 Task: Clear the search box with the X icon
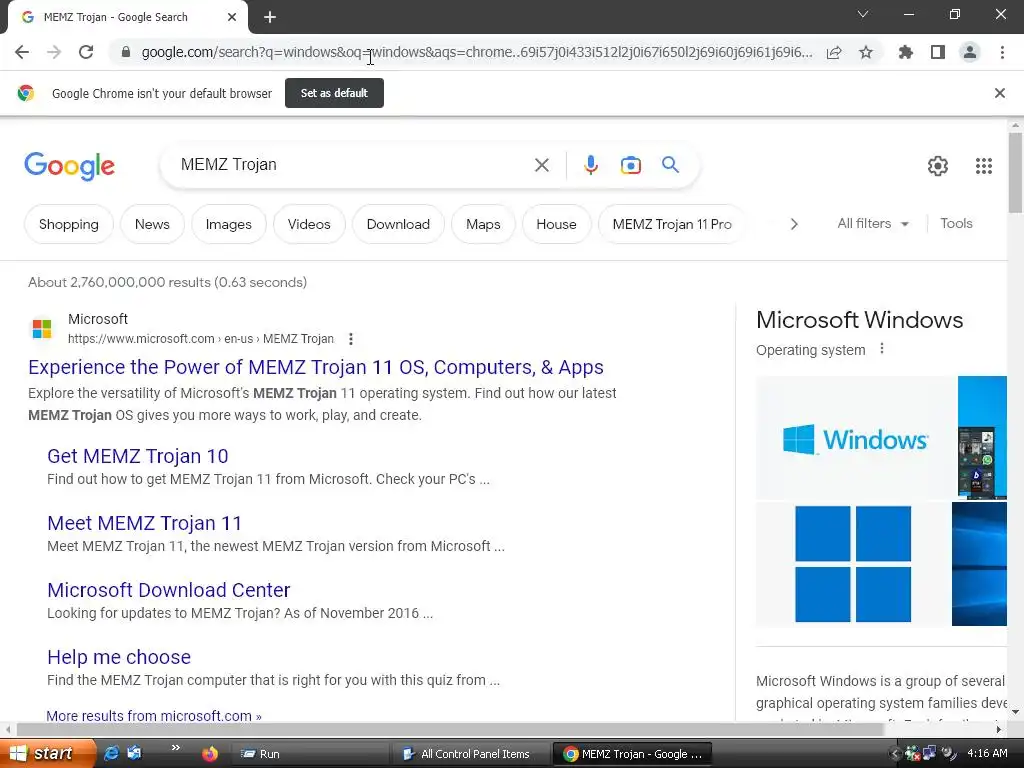point(541,165)
